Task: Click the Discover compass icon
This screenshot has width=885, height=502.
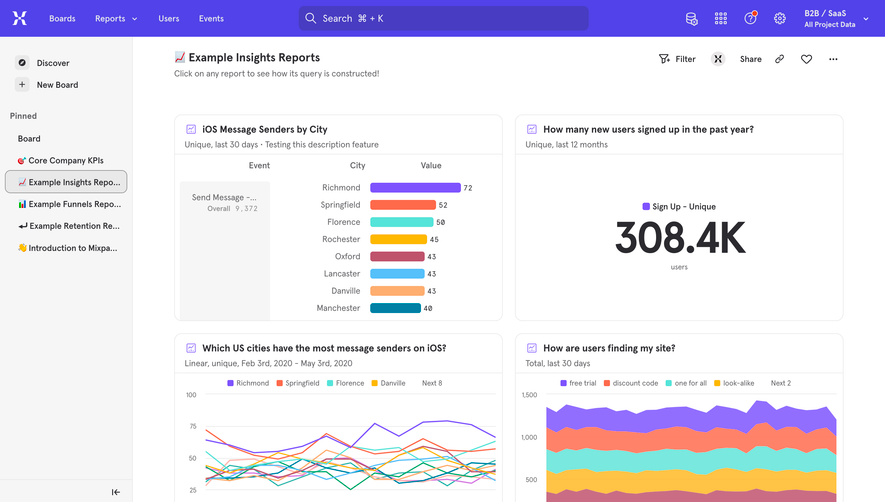Action: click(22, 63)
